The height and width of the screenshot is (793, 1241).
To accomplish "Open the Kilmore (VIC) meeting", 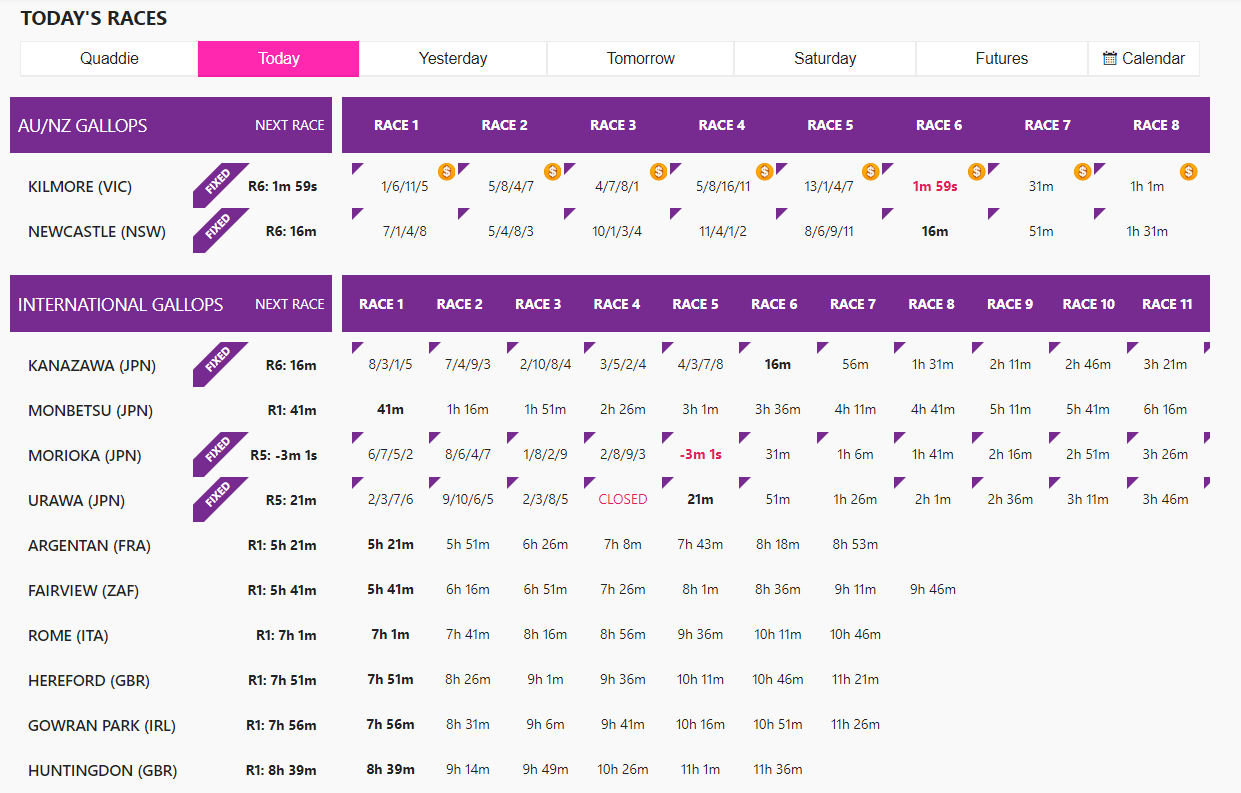I will [x=80, y=187].
